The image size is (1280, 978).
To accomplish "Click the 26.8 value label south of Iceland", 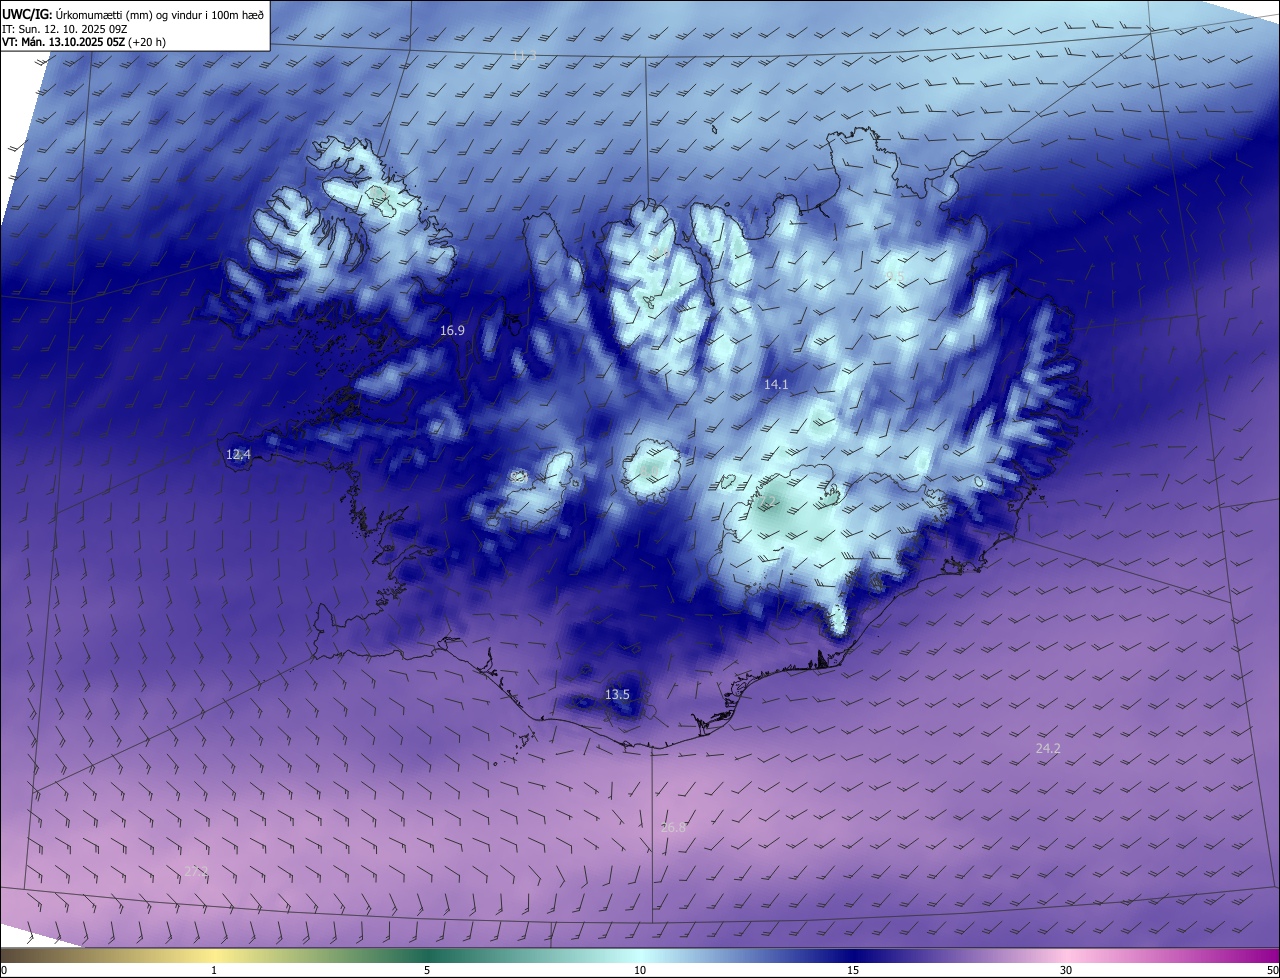I will 674,827.
